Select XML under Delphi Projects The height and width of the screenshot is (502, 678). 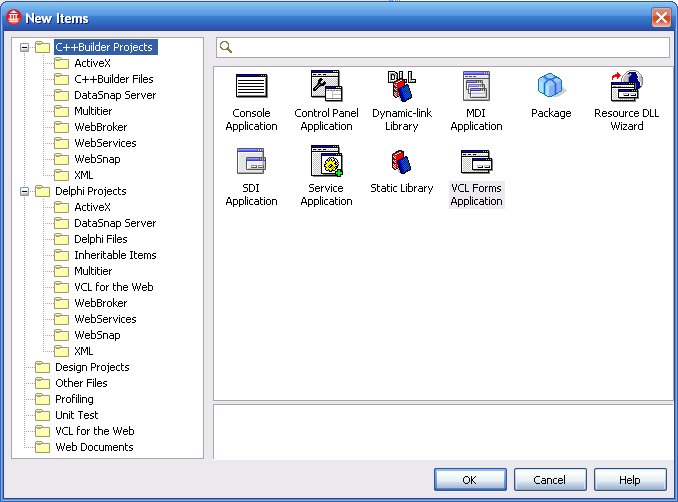pos(83,351)
